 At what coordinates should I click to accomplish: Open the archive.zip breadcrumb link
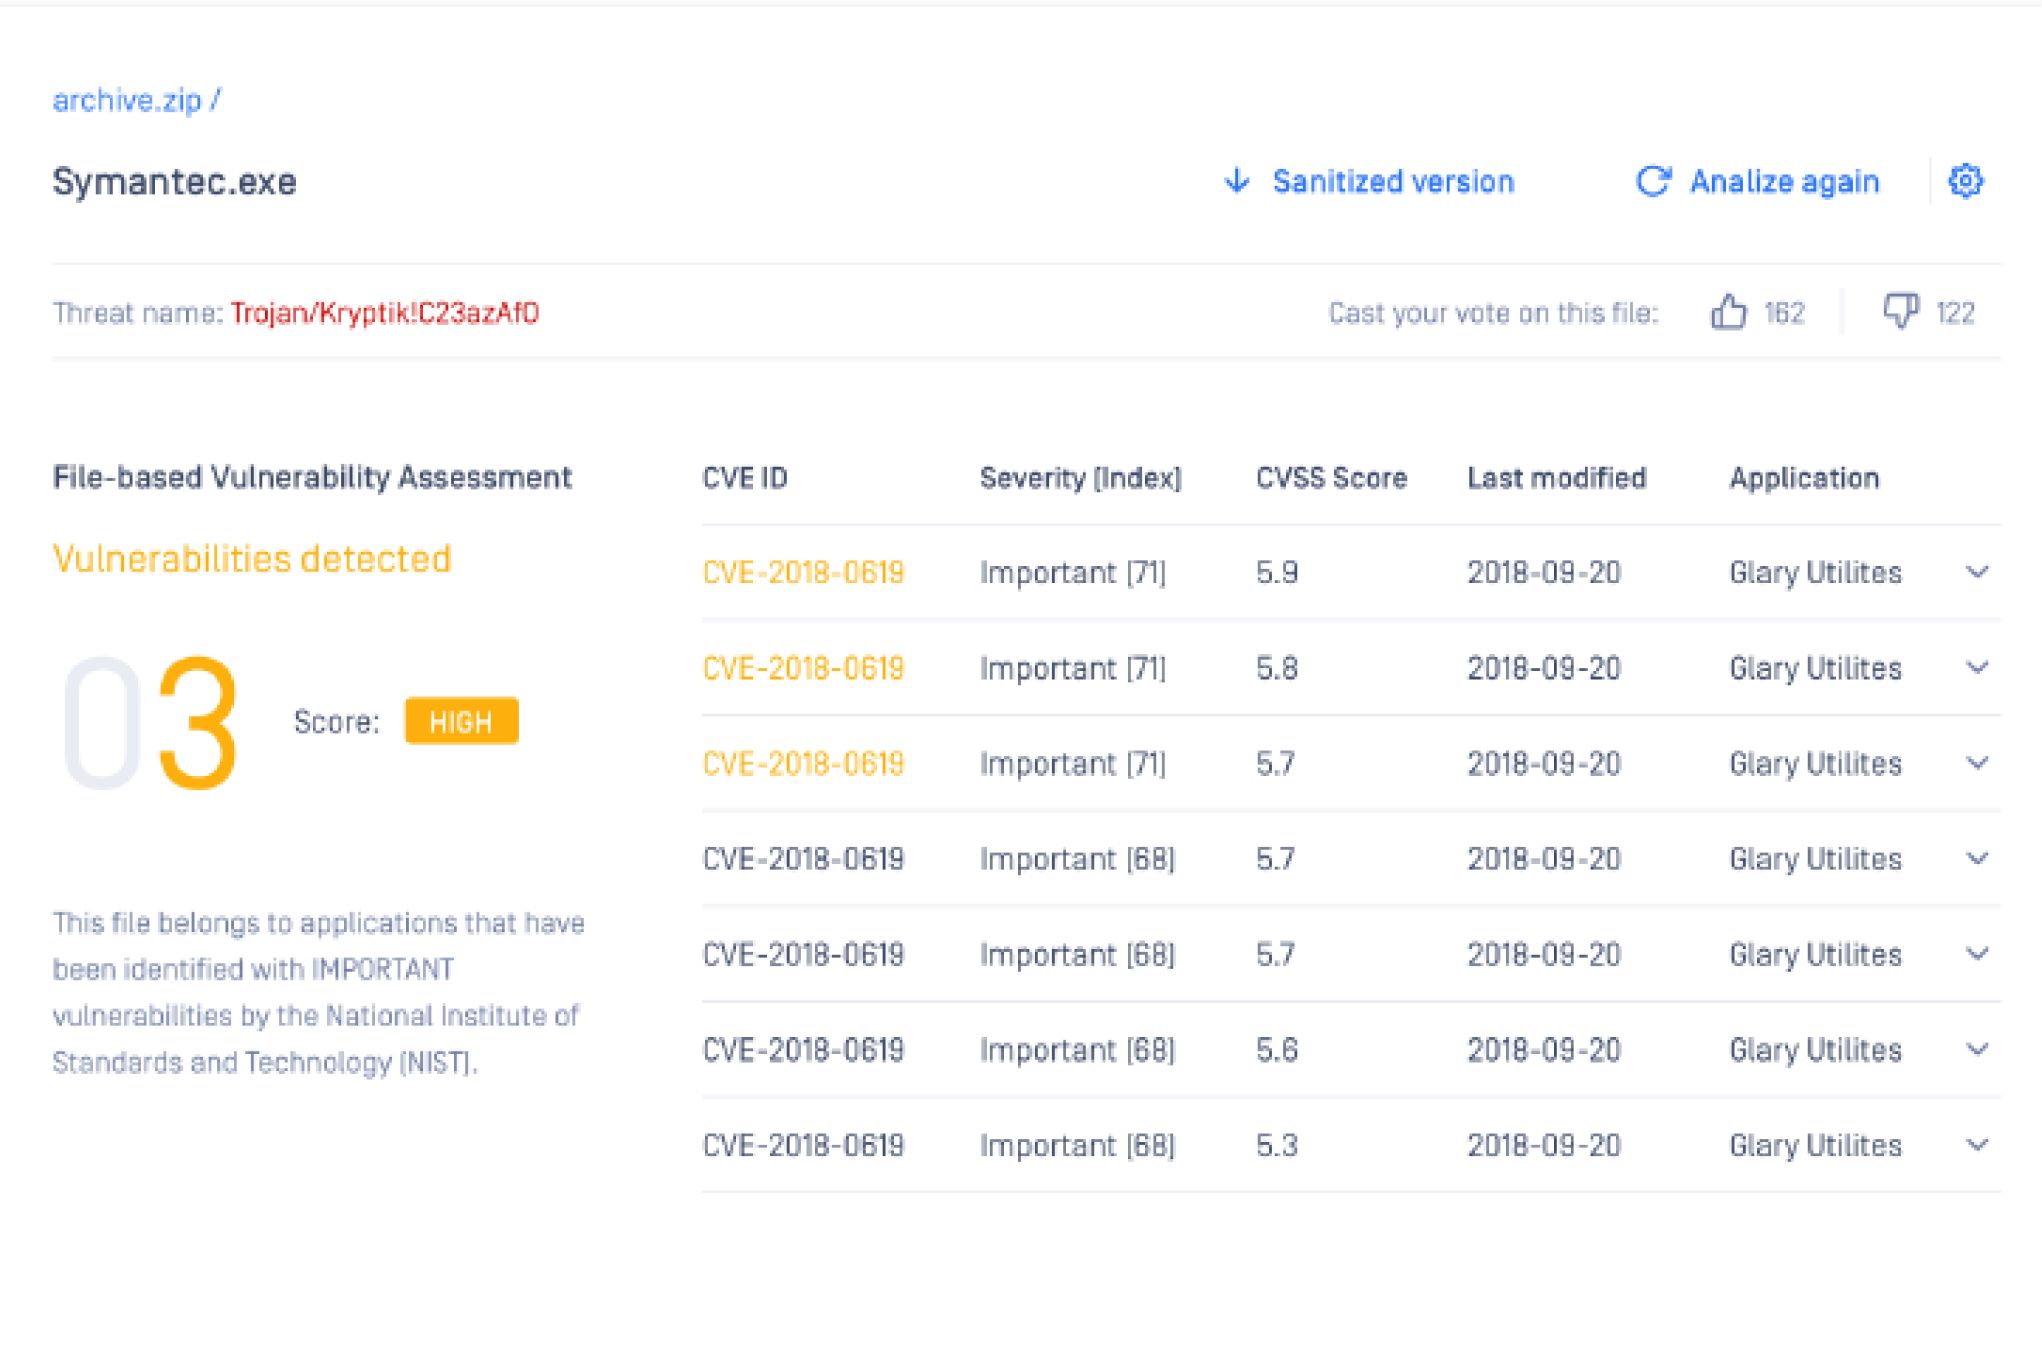click(127, 100)
